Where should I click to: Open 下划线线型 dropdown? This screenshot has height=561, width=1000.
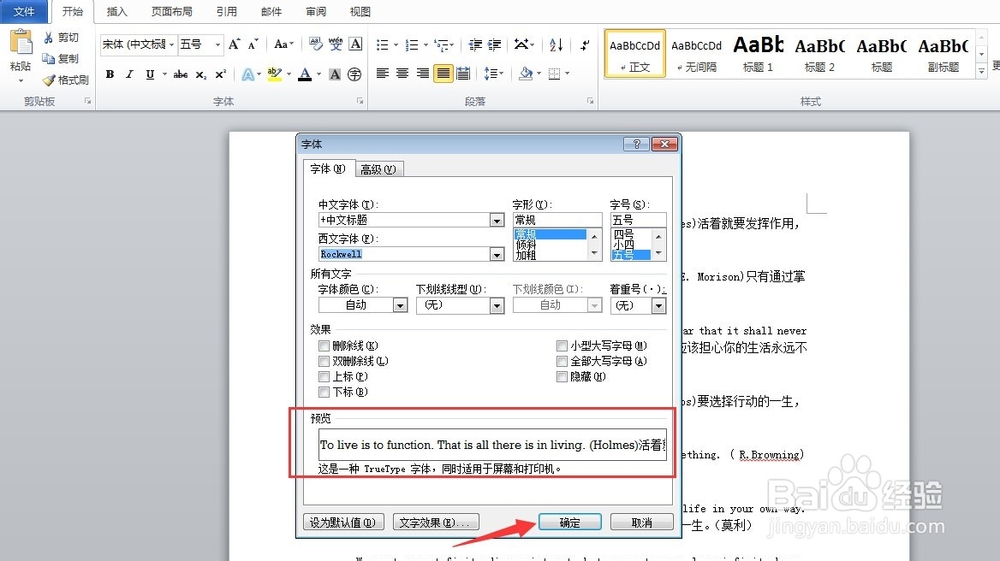pos(497,305)
